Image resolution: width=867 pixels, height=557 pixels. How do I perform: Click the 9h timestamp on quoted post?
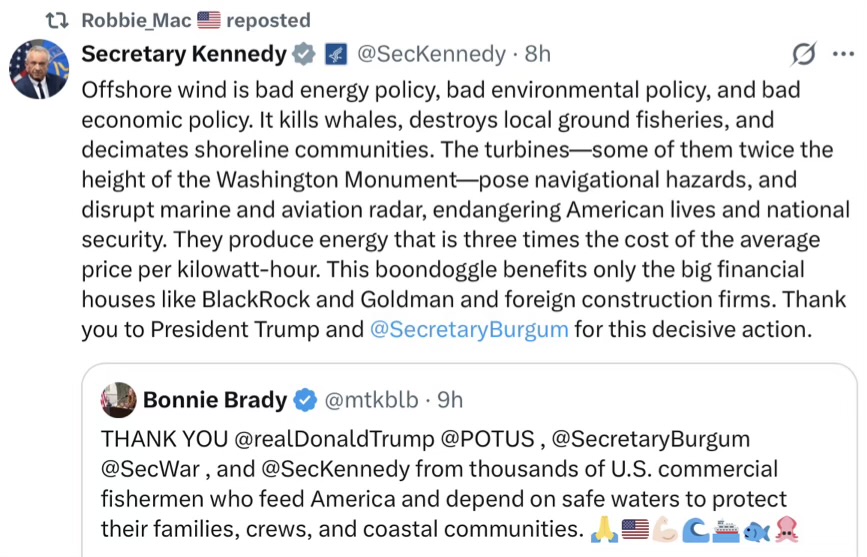tap(450, 400)
